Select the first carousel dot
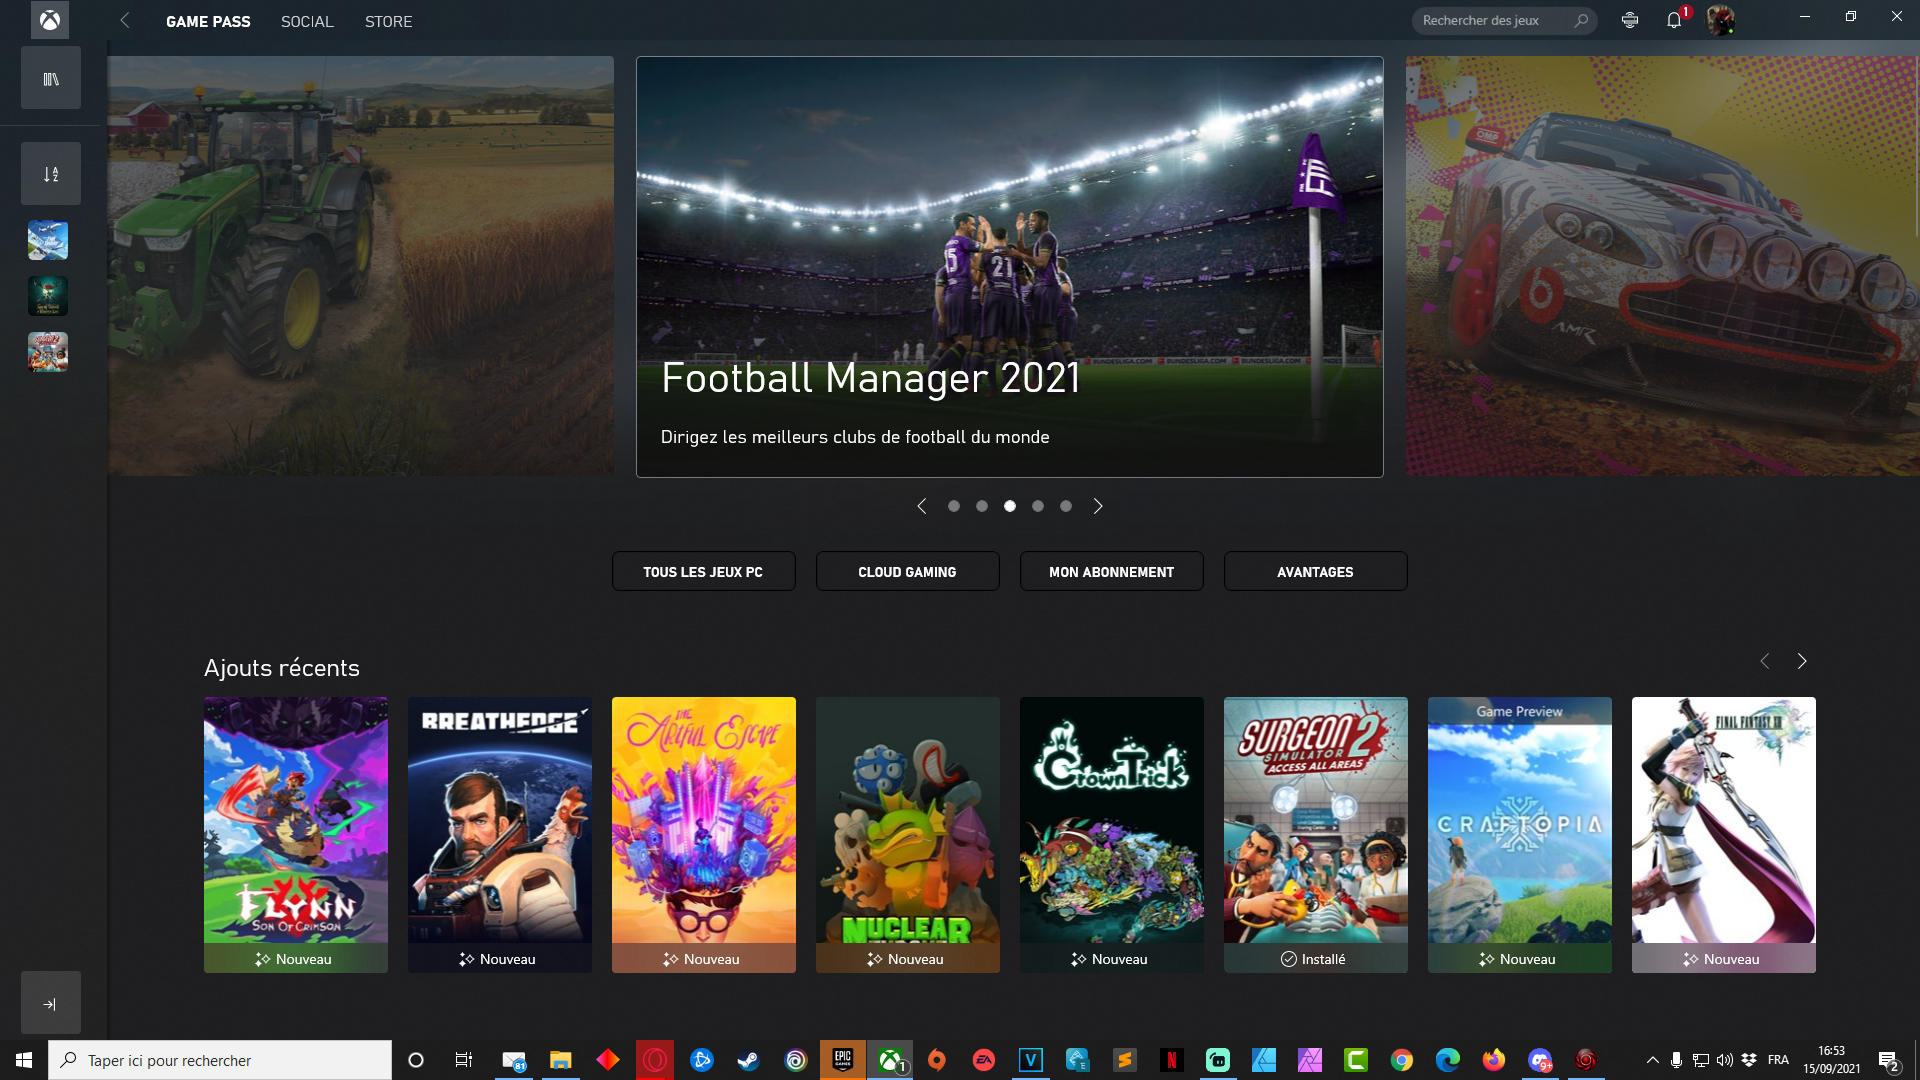Viewport: 1920px width, 1080px height. [954, 506]
